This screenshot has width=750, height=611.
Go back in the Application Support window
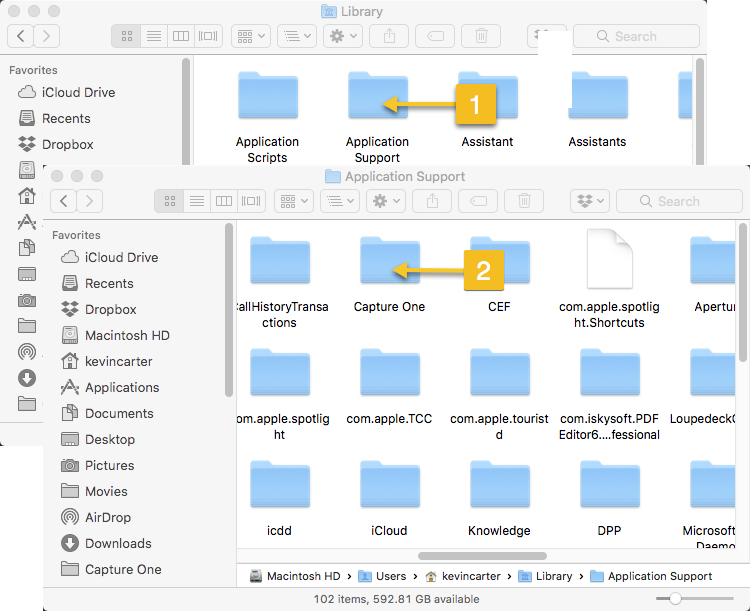tap(65, 201)
